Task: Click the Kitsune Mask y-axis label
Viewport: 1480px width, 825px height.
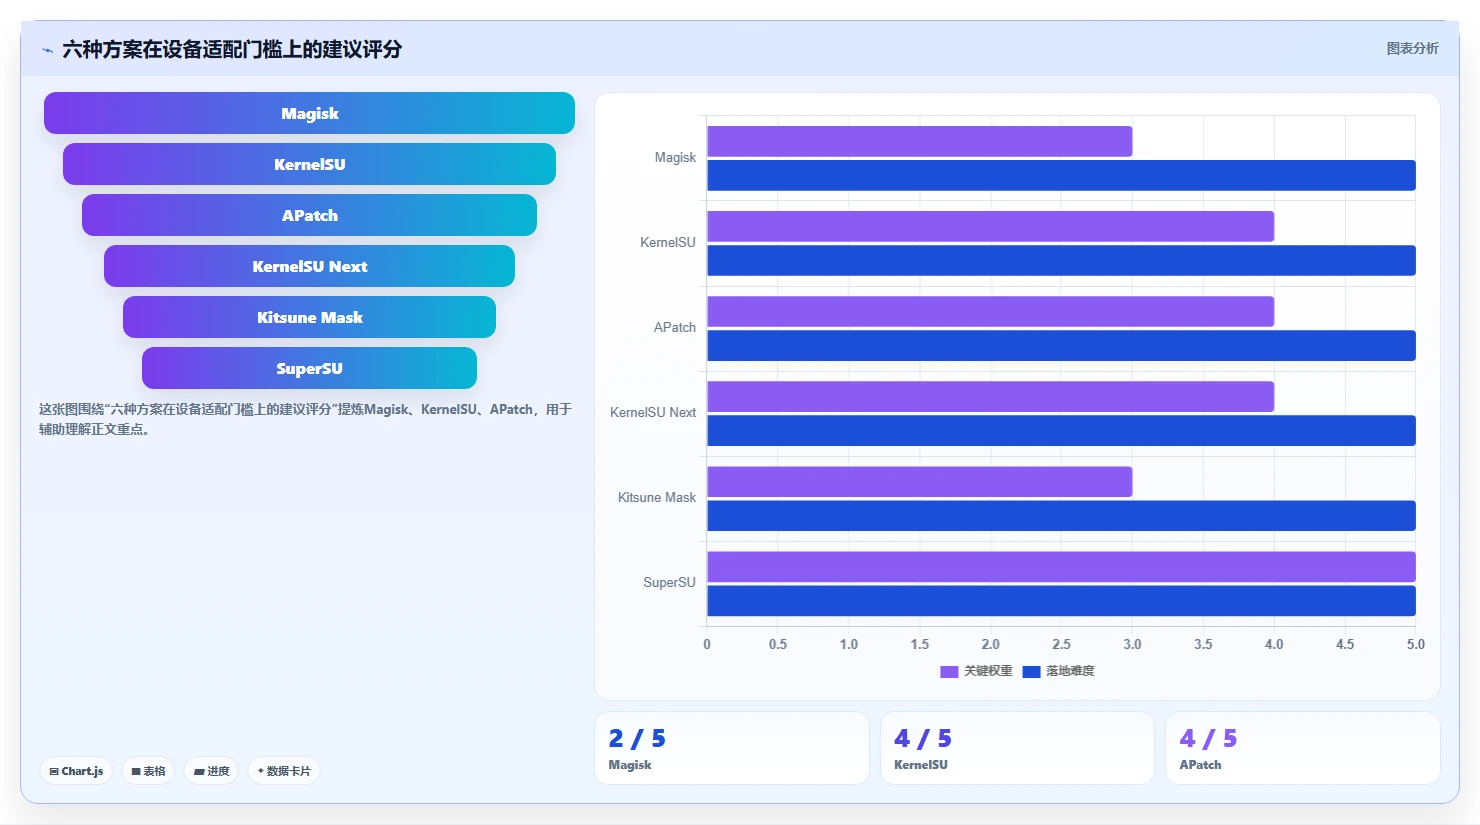Action: coord(657,497)
